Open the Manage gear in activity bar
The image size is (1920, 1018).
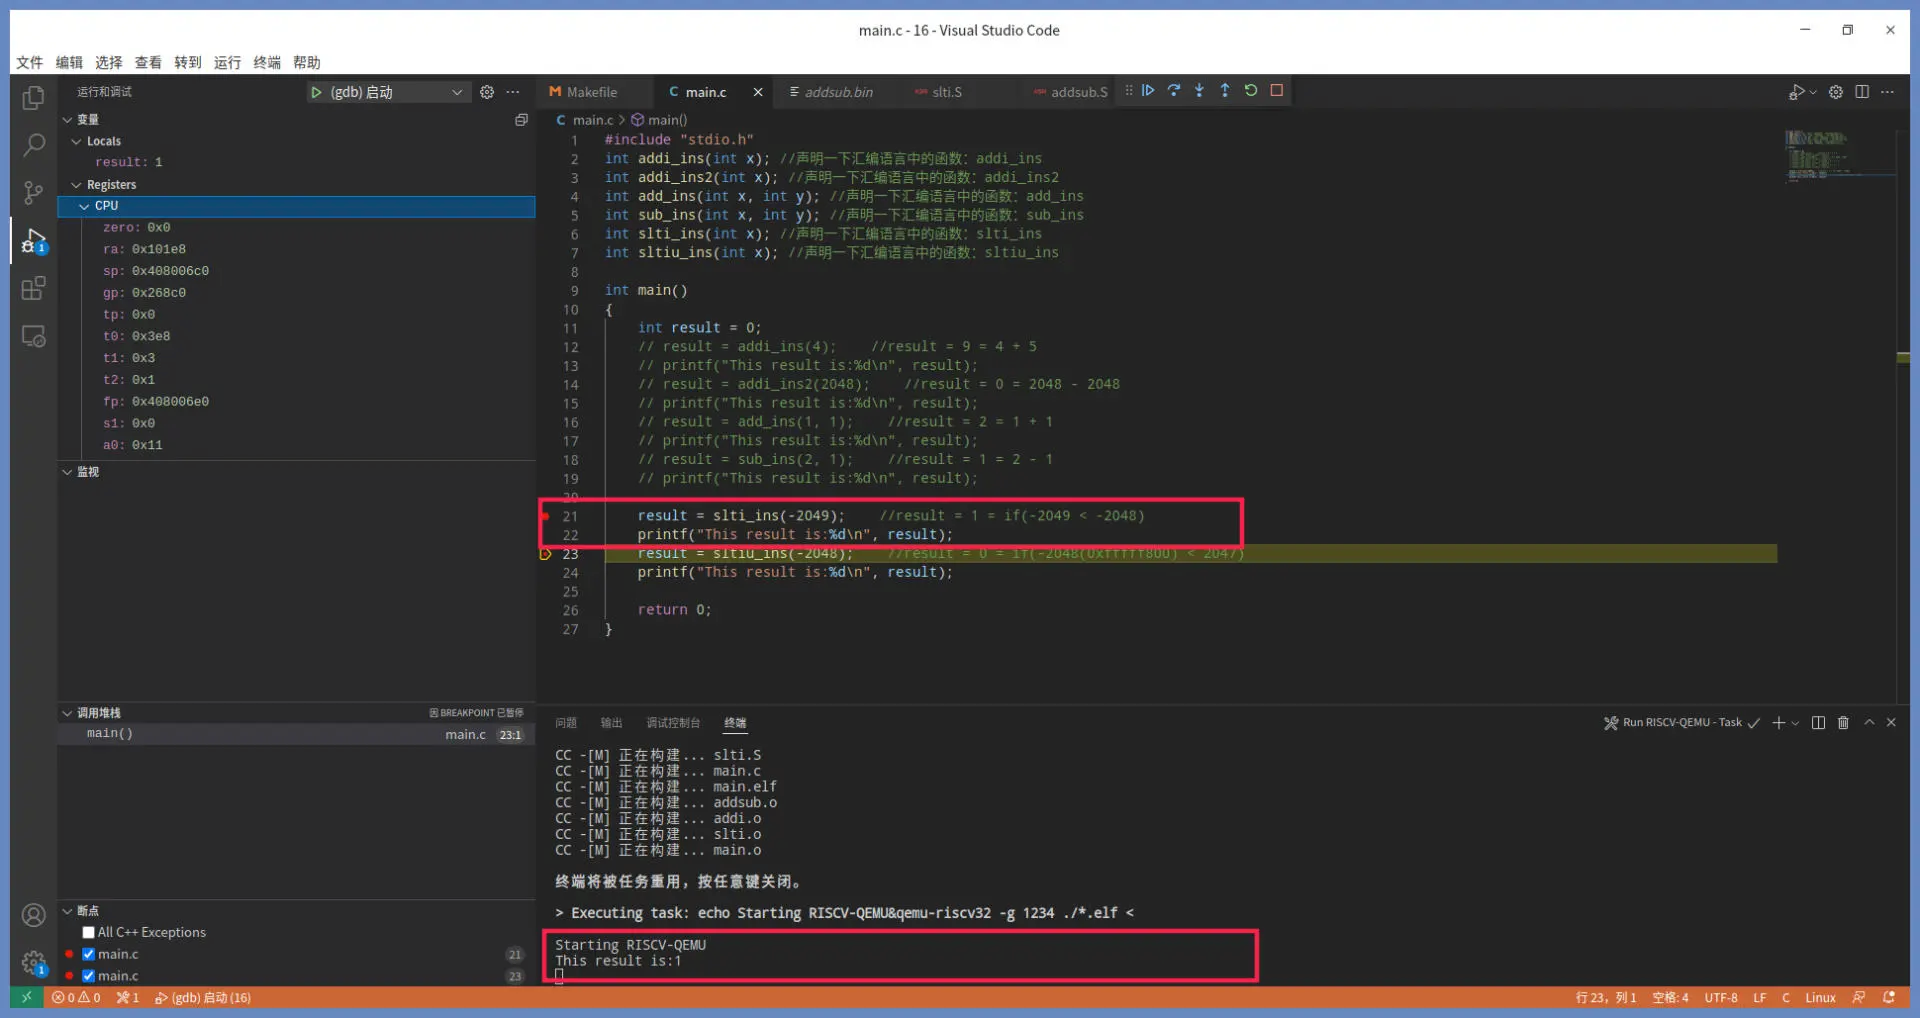point(34,962)
